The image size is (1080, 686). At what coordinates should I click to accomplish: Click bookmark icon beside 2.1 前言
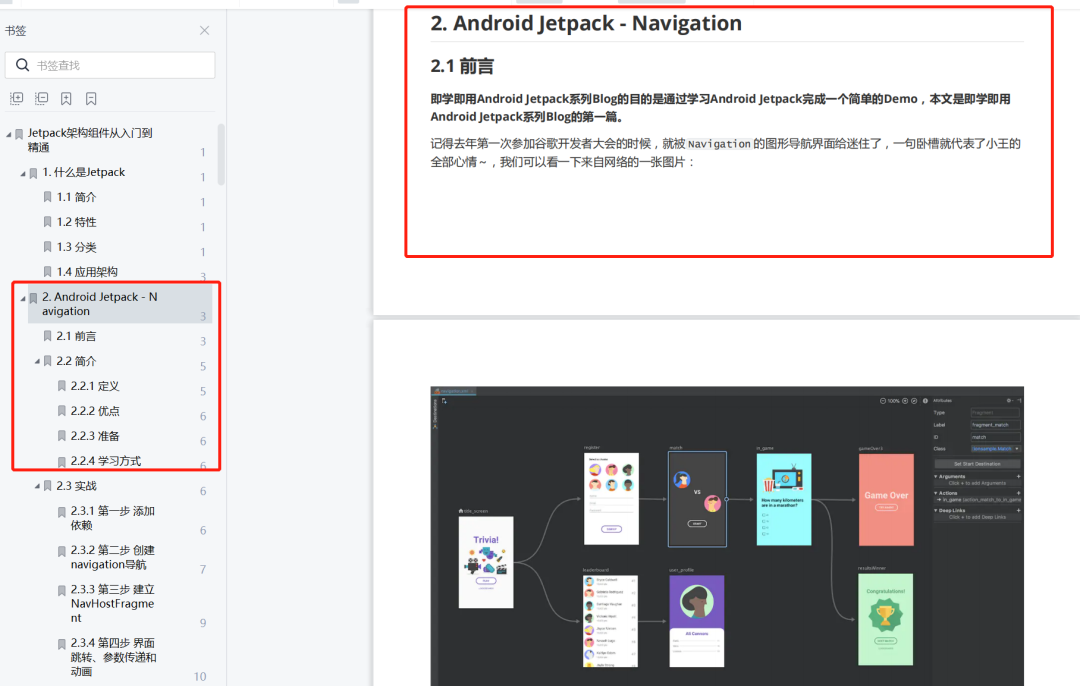[x=48, y=336]
